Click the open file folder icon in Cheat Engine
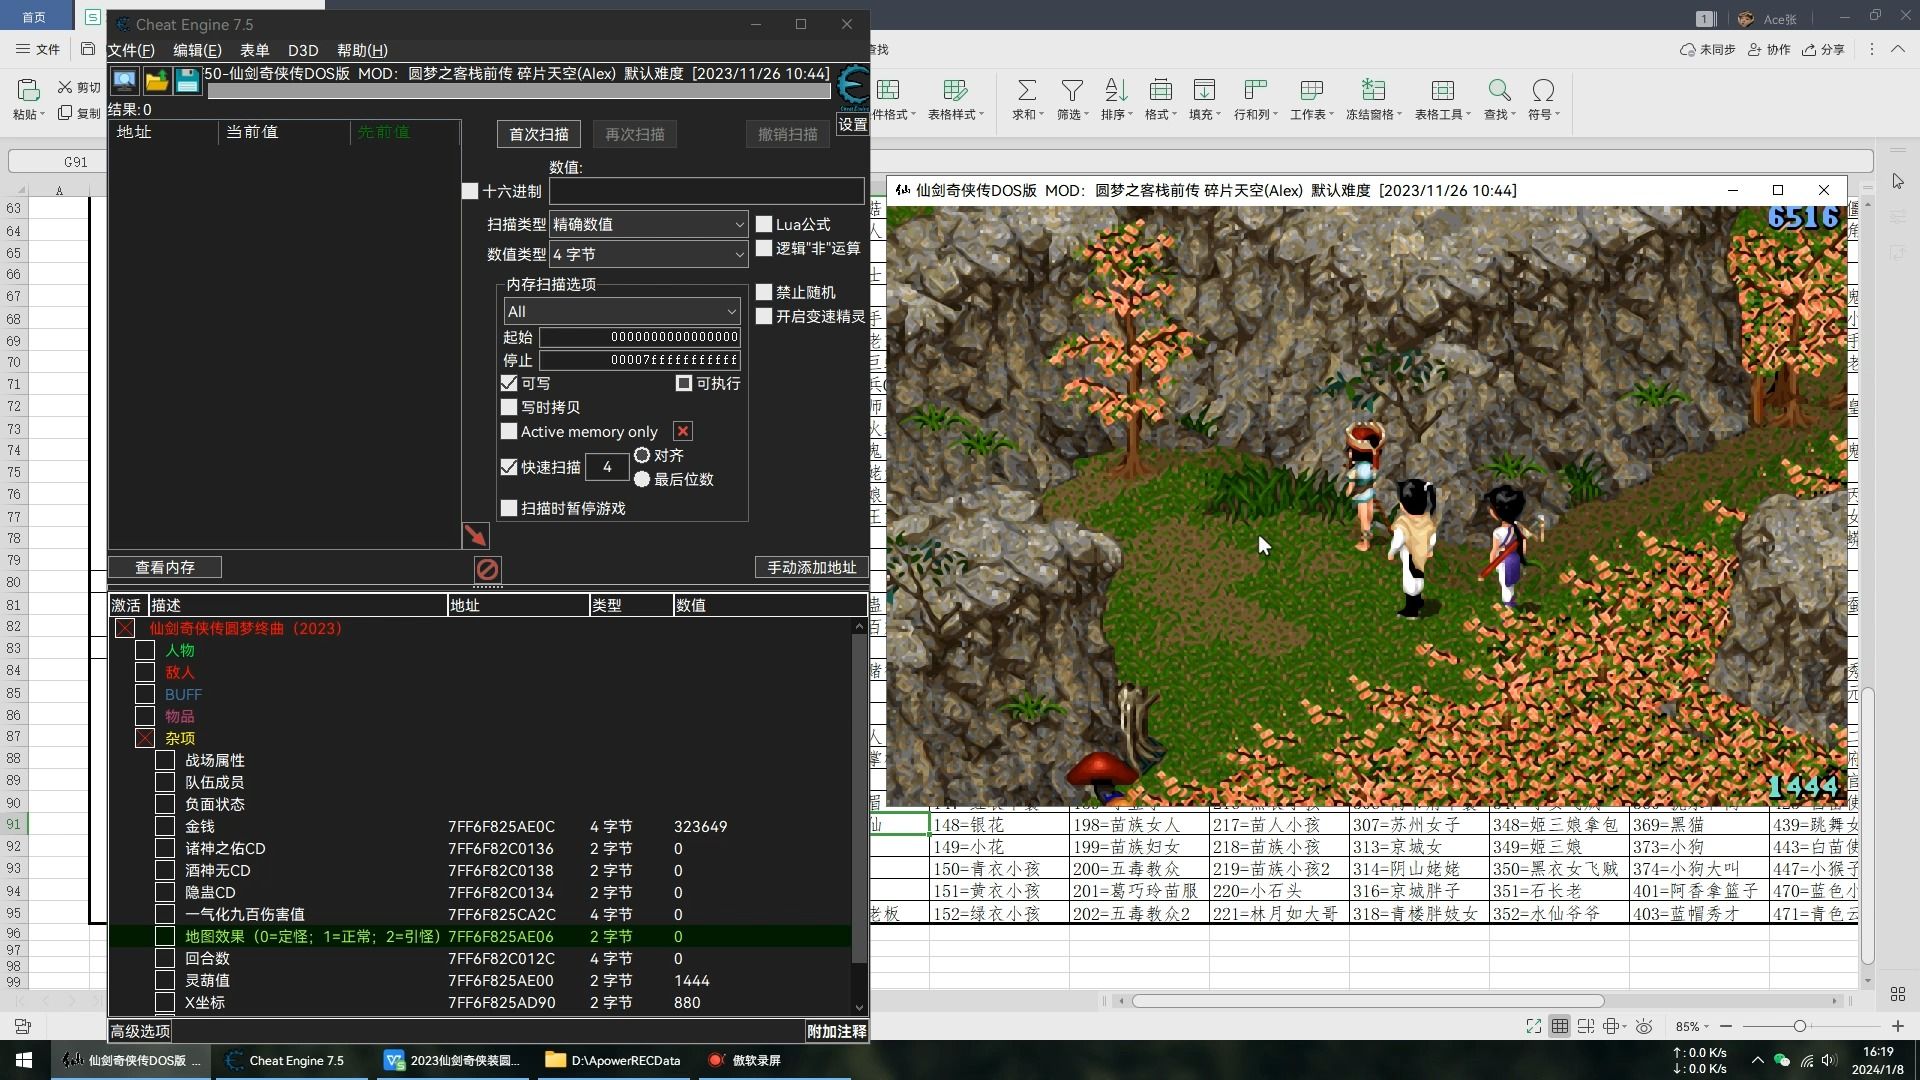This screenshot has height=1080, width=1920. [x=156, y=81]
